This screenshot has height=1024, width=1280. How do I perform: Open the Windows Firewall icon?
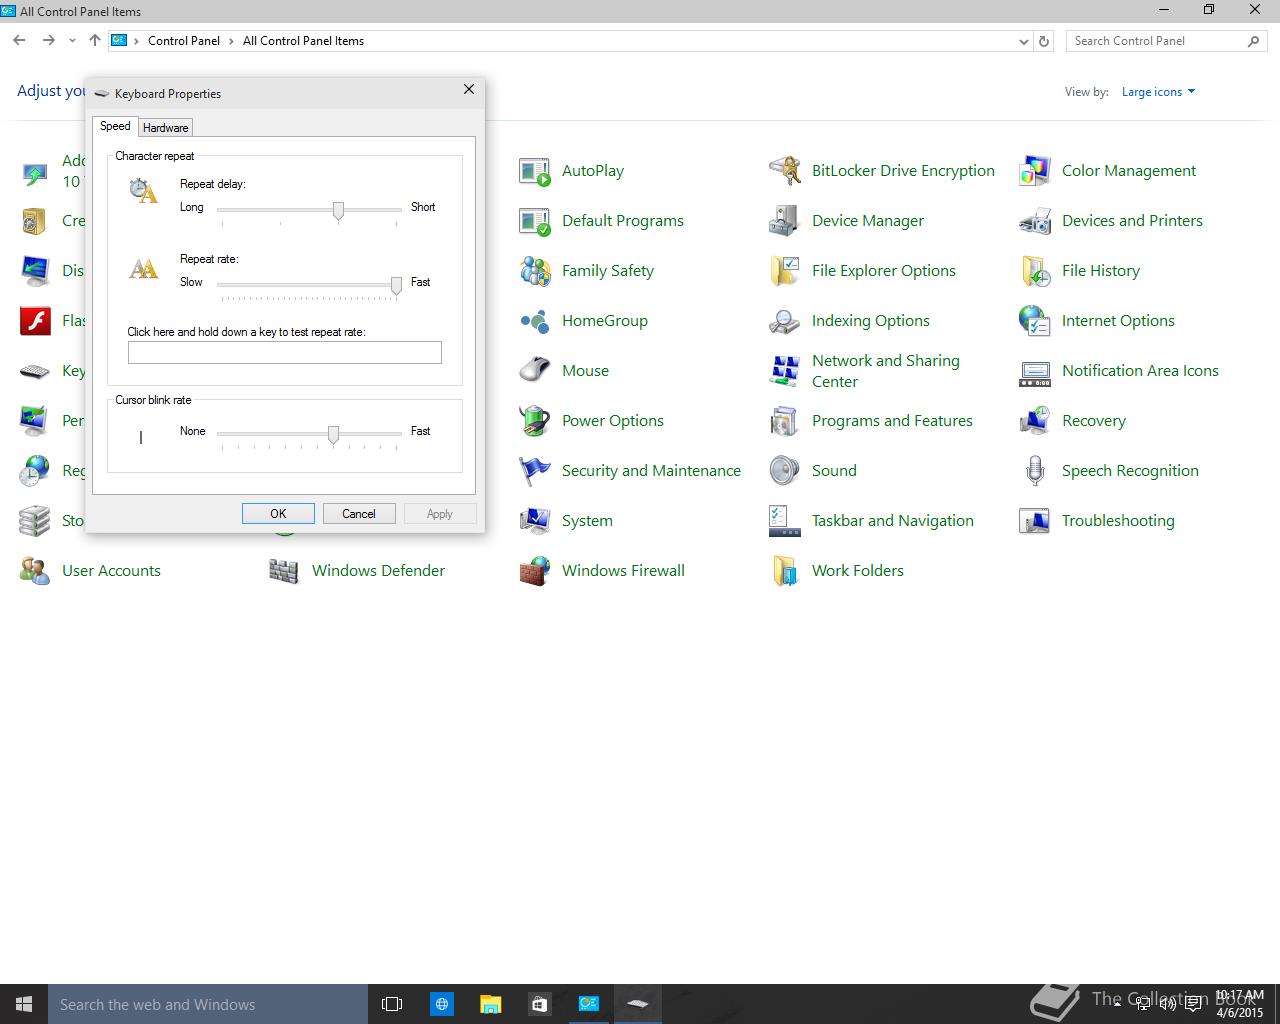coord(535,571)
